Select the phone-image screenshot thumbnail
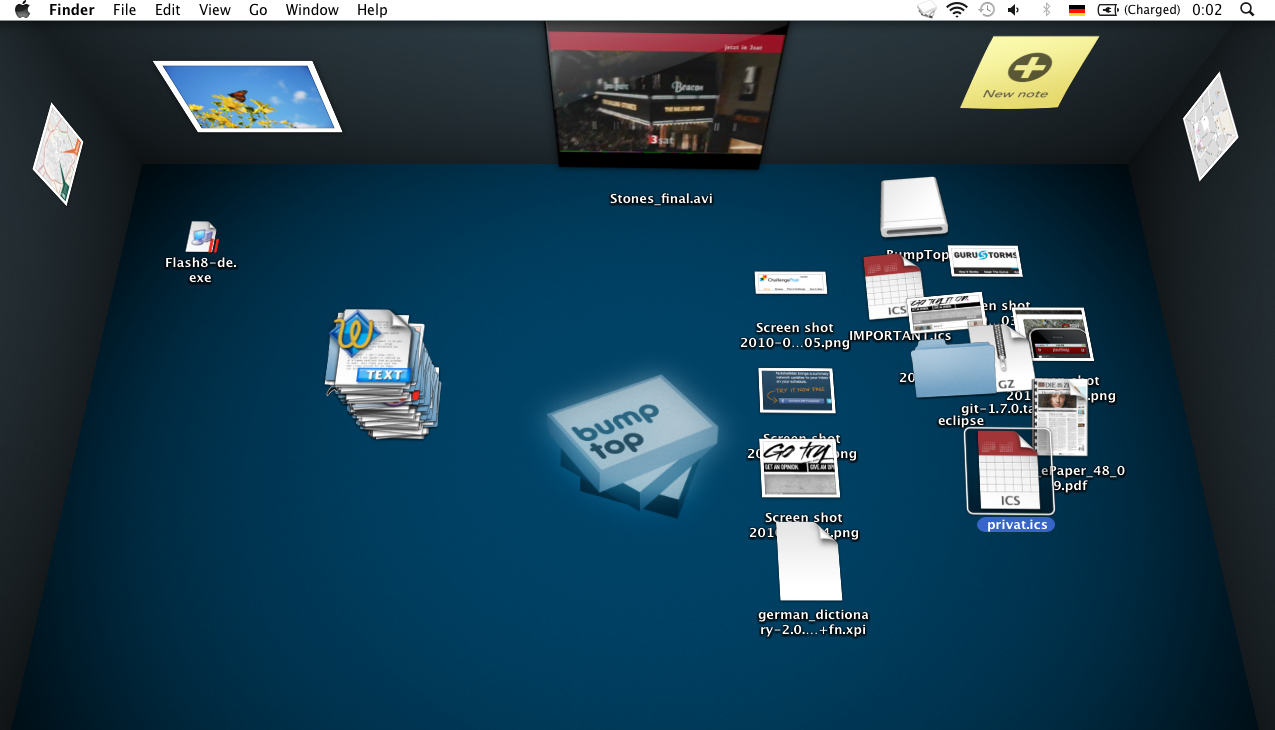Viewport: 1275px width, 730px height. [1052, 334]
